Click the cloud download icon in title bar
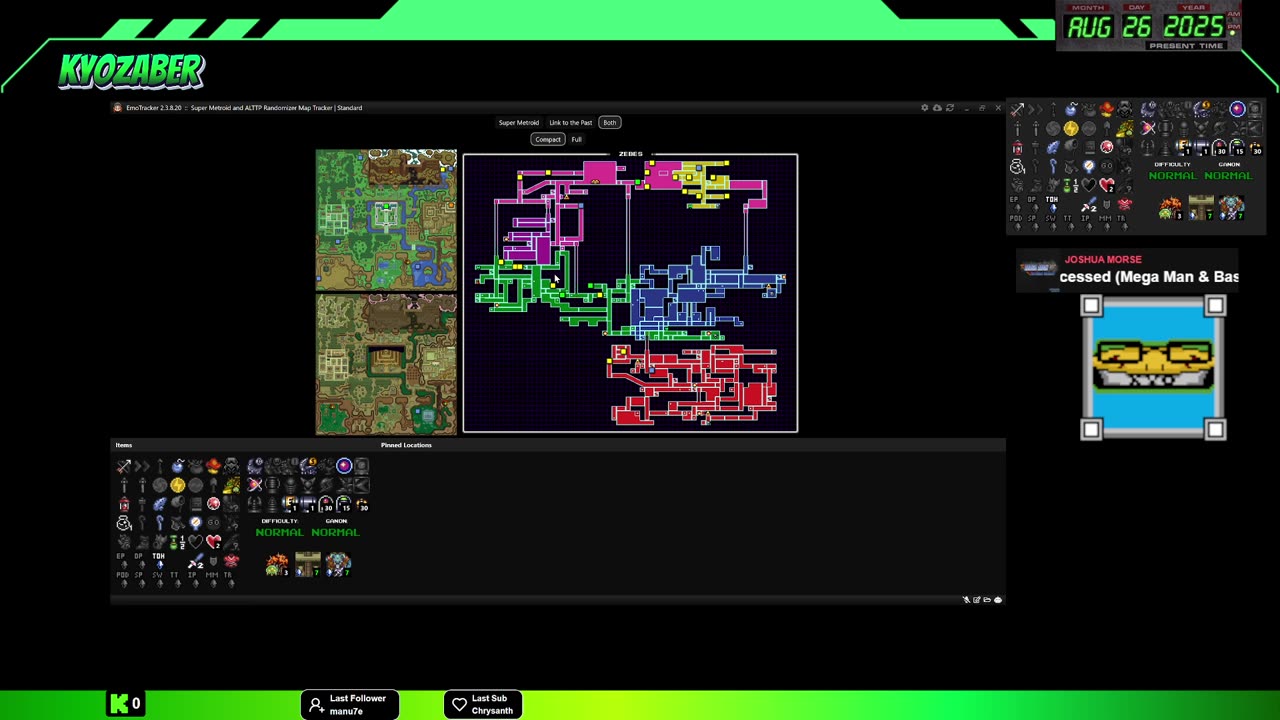 (x=937, y=108)
